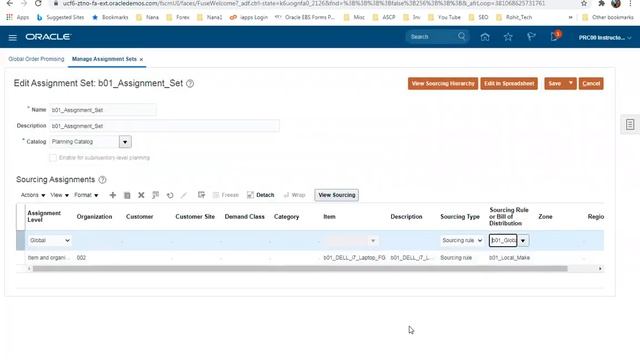This screenshot has width=640, height=360.
Task: Open the PRC00 Instructor user menu
Action: point(605,38)
